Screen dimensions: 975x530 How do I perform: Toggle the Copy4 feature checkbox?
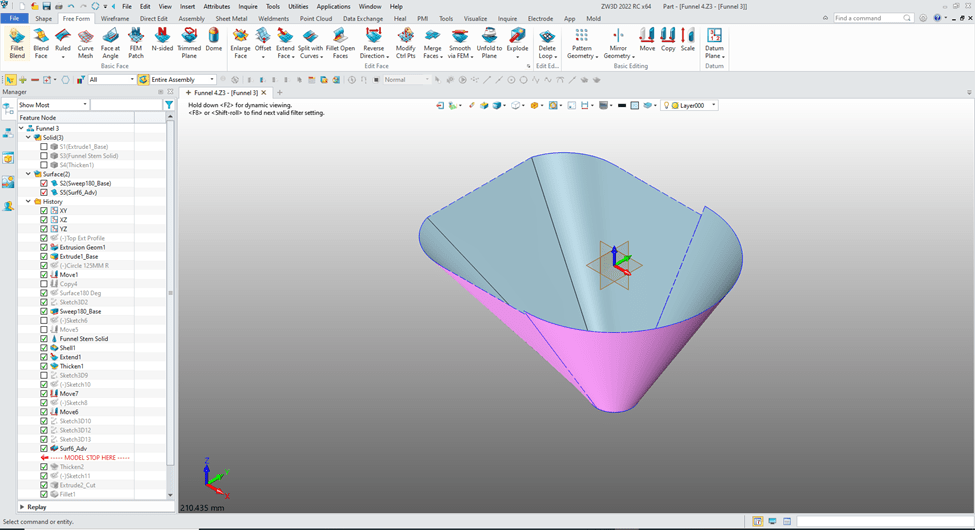44,284
